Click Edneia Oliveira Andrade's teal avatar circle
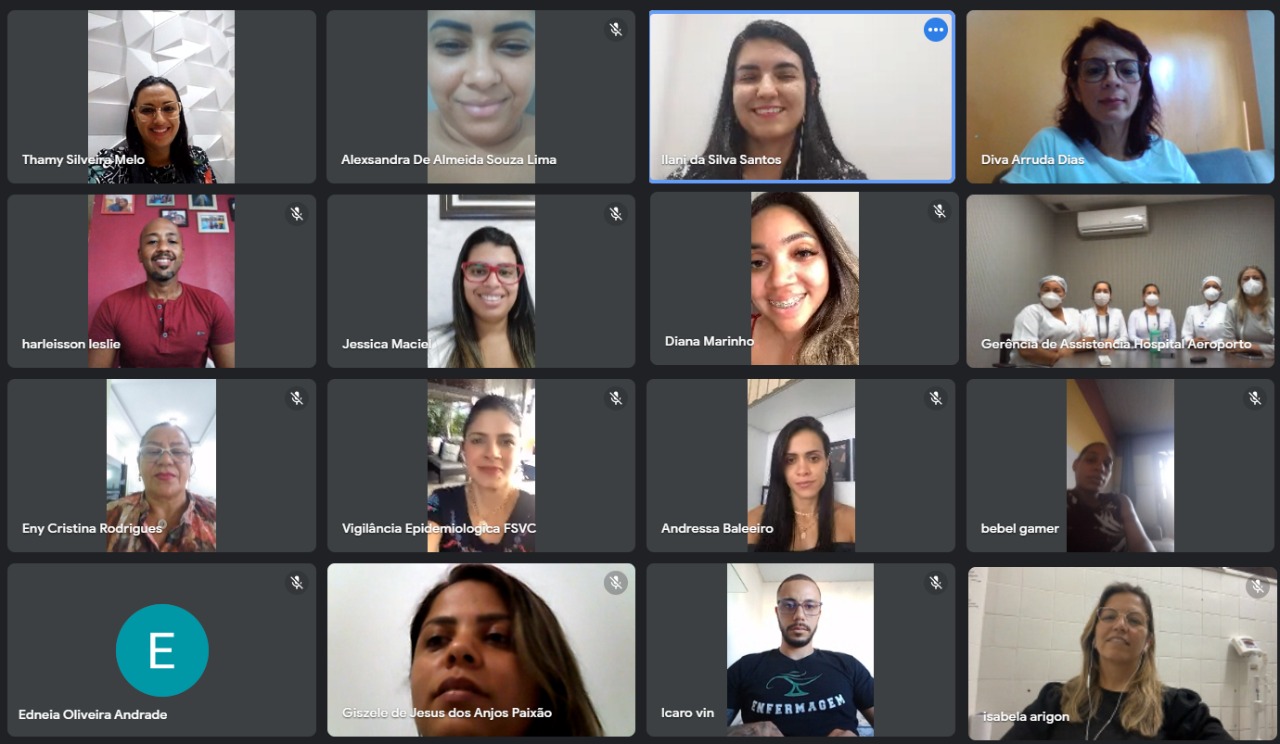 tap(162, 650)
